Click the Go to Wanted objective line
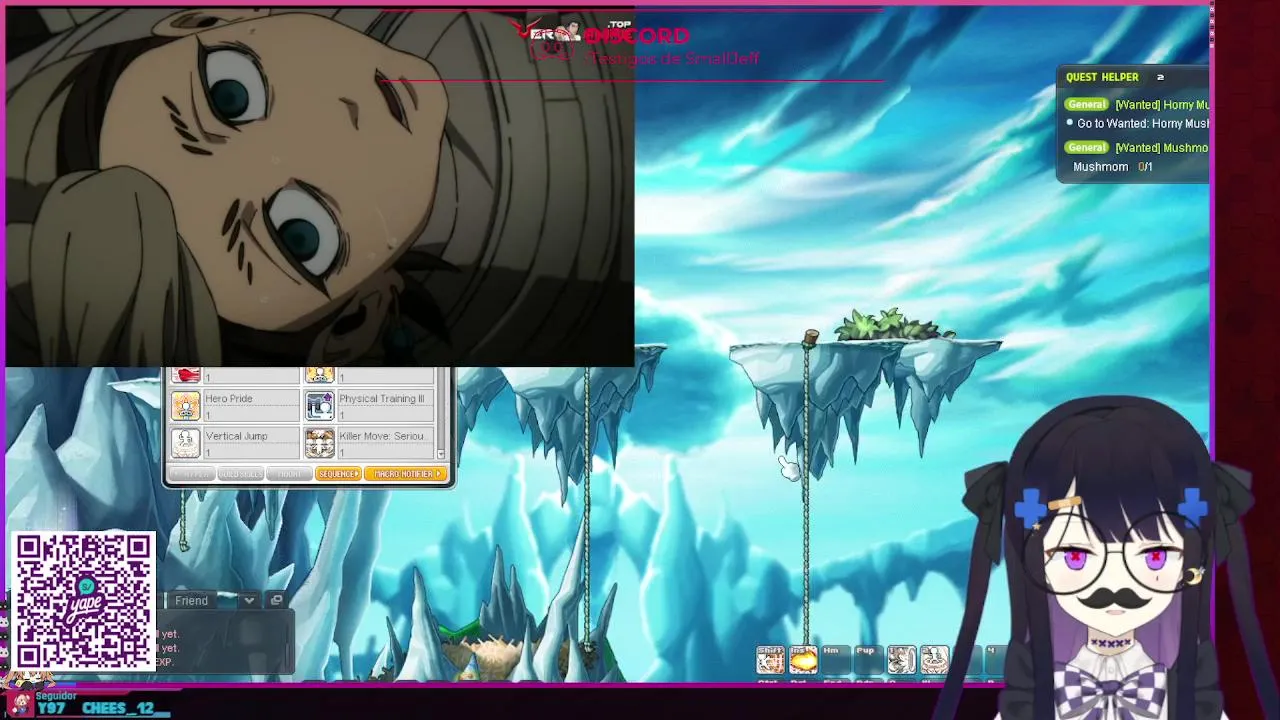Screen dimensions: 1280x720 (x=1143, y=124)
